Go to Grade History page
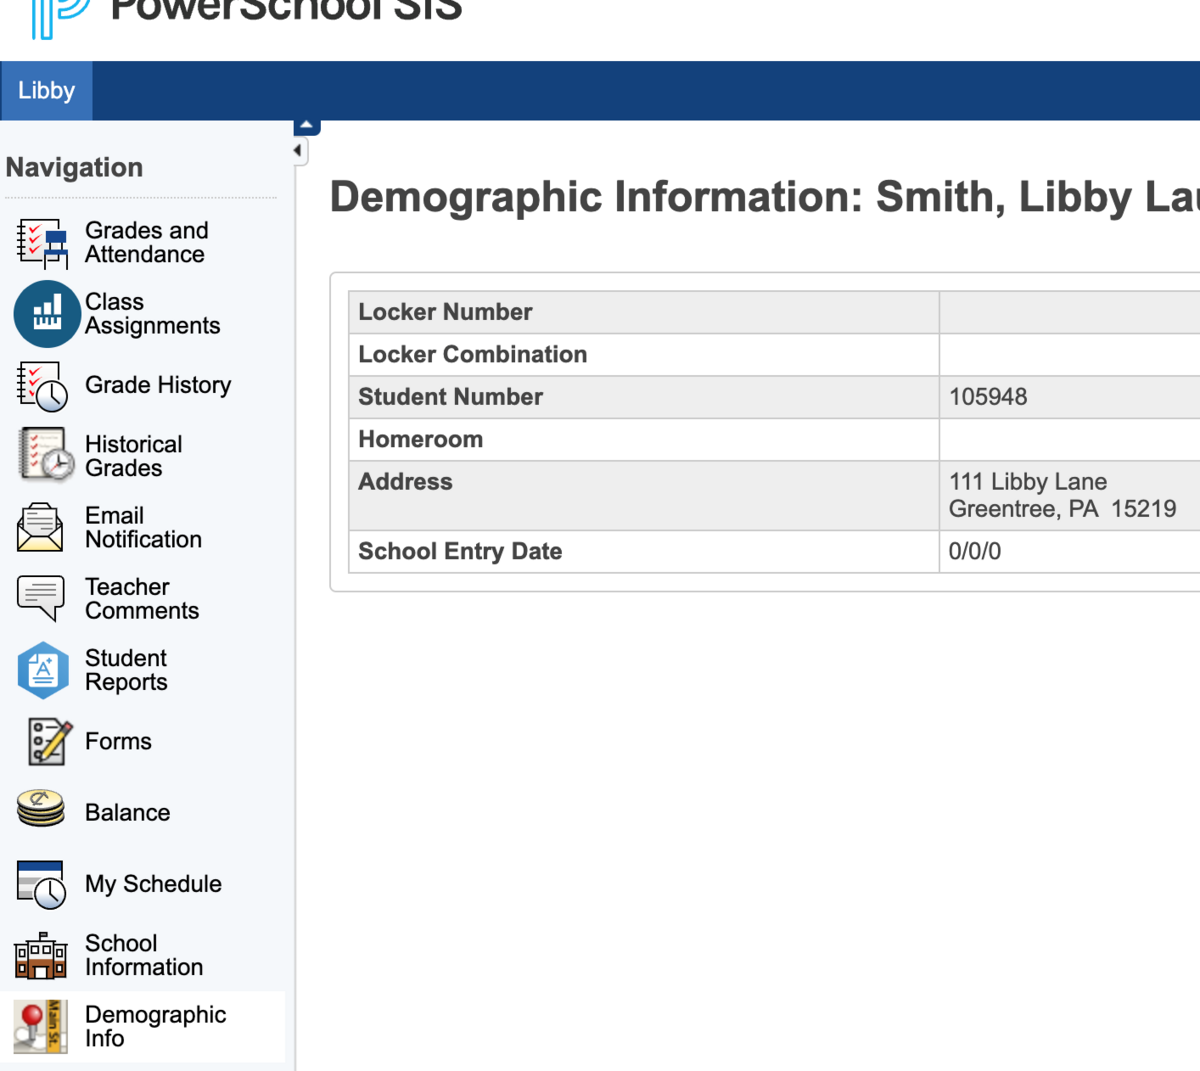Viewport: 1200px width, 1071px height. (x=158, y=385)
